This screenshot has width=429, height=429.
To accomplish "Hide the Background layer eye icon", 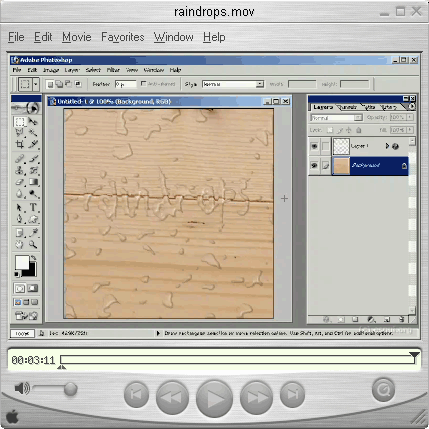I will [314, 165].
